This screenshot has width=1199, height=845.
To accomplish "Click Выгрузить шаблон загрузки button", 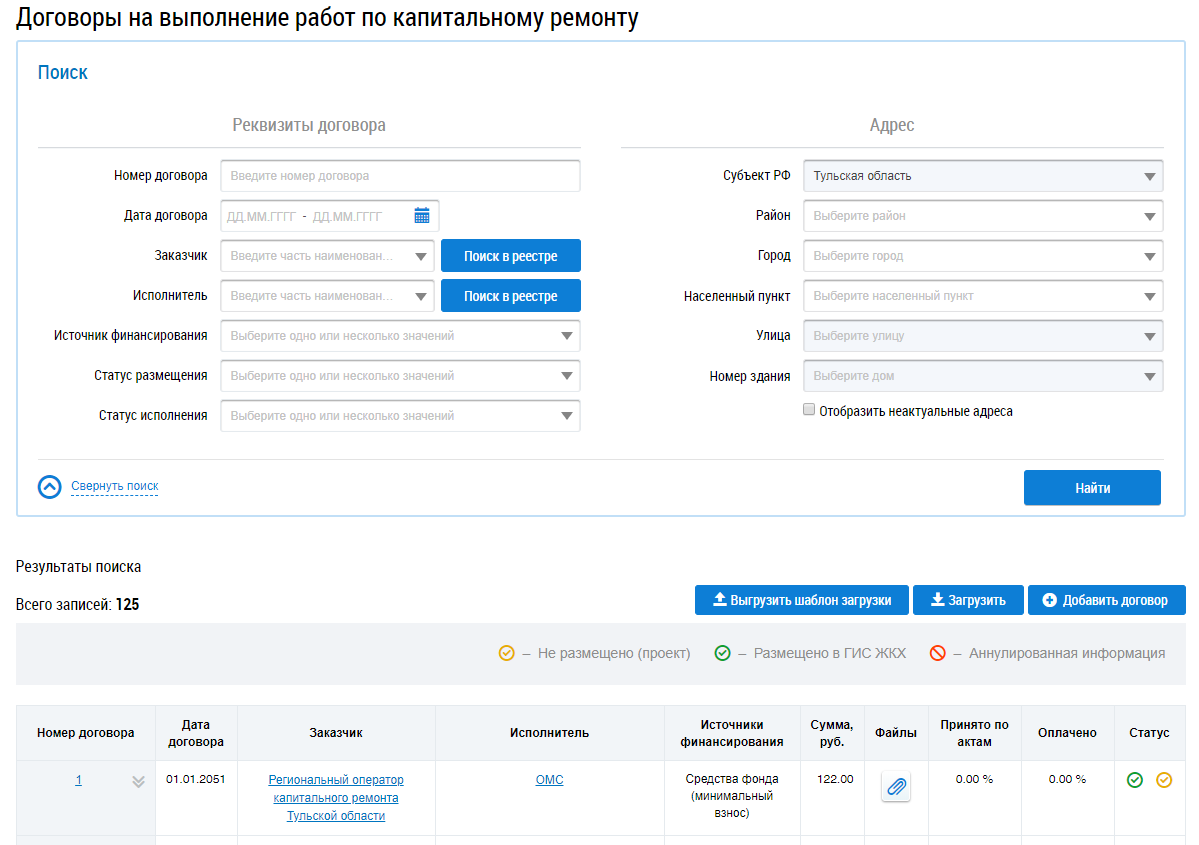I will [801, 600].
